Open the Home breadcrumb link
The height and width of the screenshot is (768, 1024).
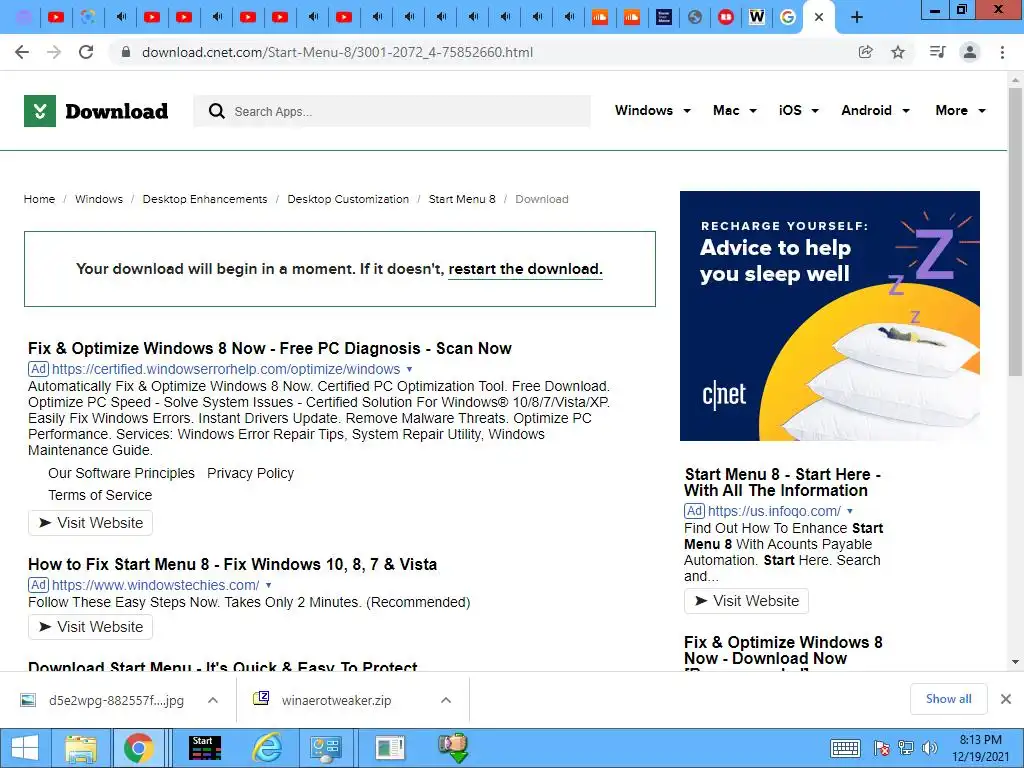point(39,199)
